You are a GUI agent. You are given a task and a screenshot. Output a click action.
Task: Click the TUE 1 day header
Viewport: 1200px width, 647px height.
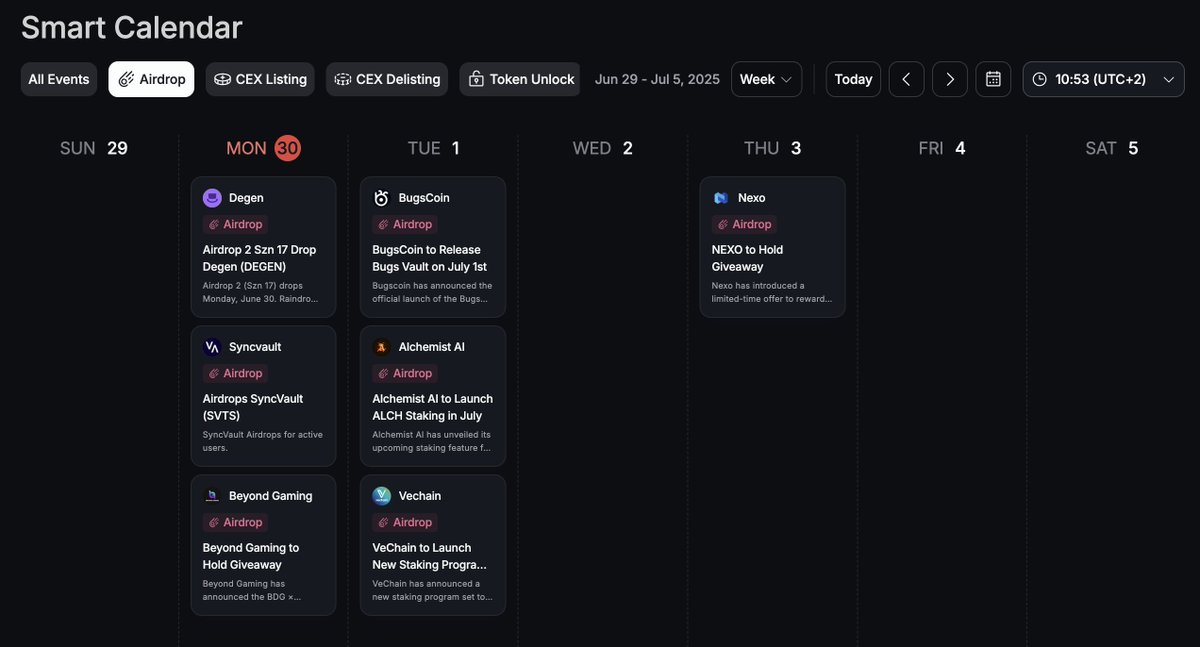[433, 148]
